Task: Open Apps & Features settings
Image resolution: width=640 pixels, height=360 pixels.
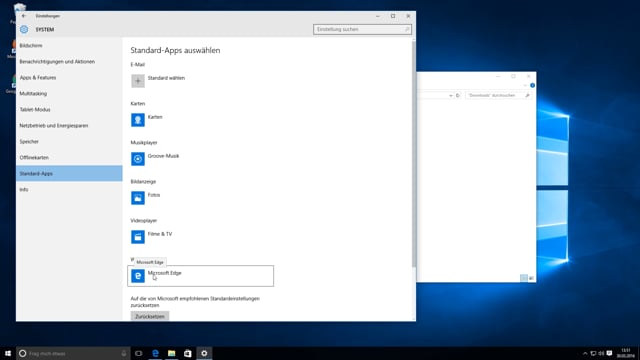Action: [69, 78]
